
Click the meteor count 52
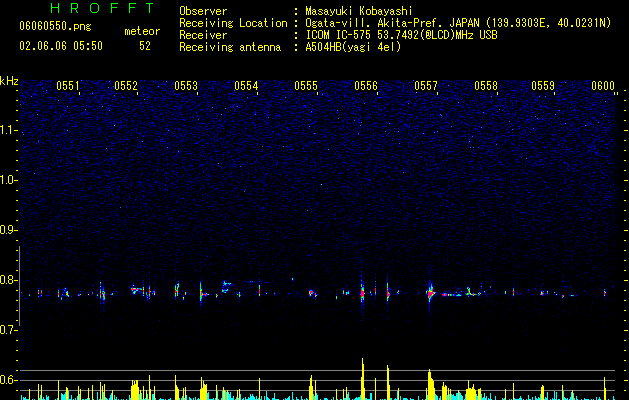(145, 46)
